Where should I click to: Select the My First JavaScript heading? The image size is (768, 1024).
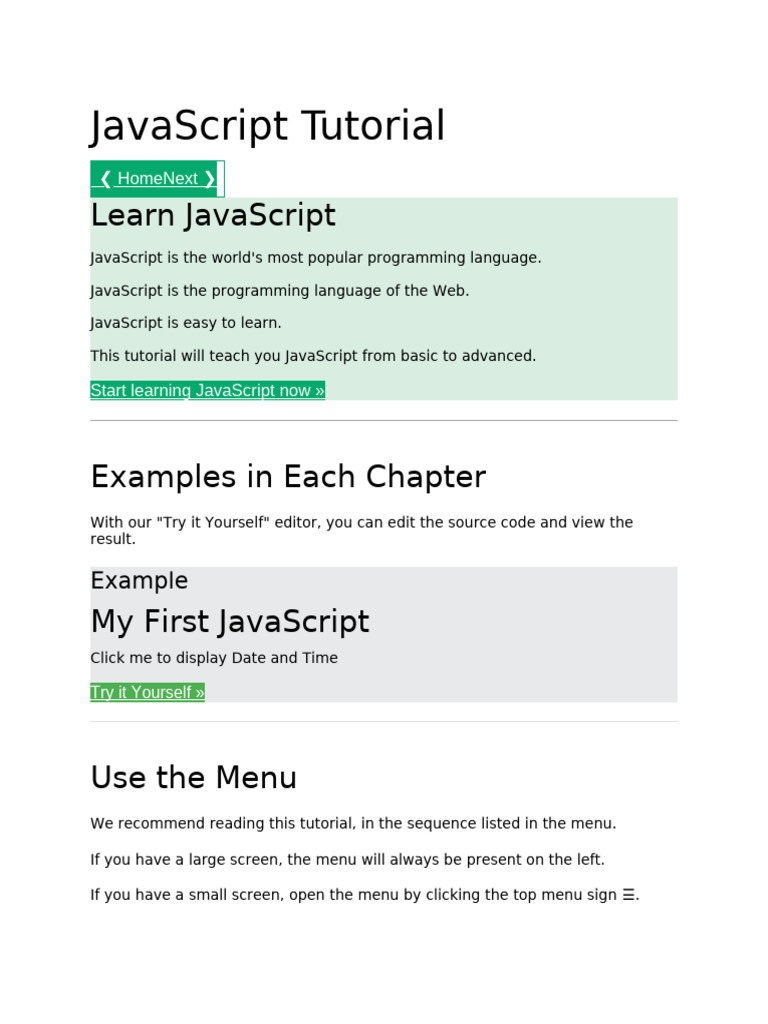pyautogui.click(x=229, y=622)
